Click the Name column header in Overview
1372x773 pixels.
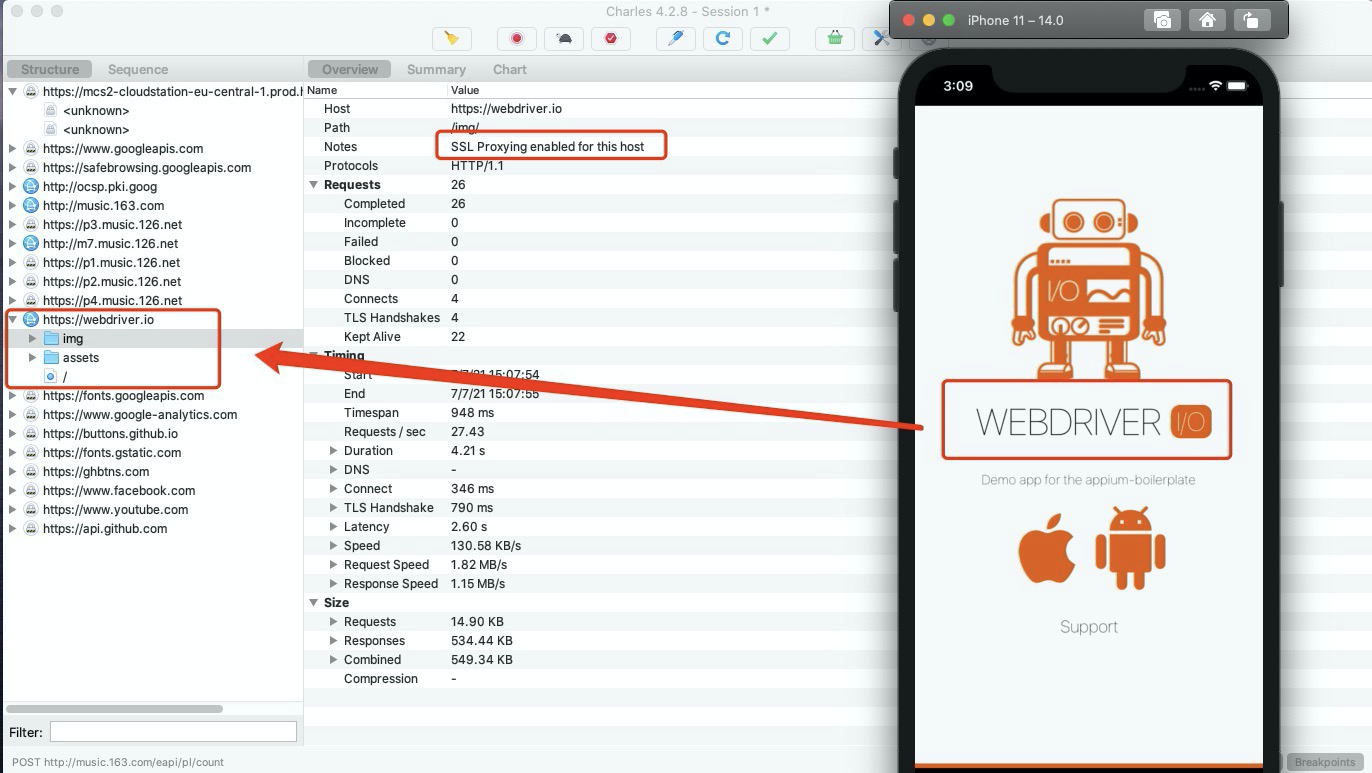pyautogui.click(x=322, y=90)
